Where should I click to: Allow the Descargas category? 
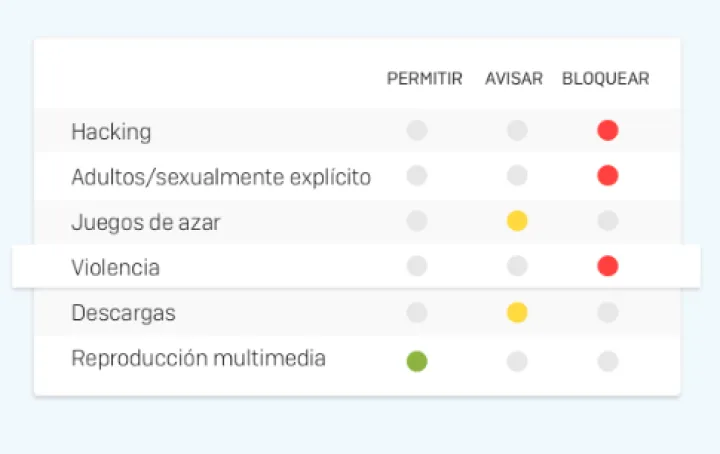coord(417,313)
